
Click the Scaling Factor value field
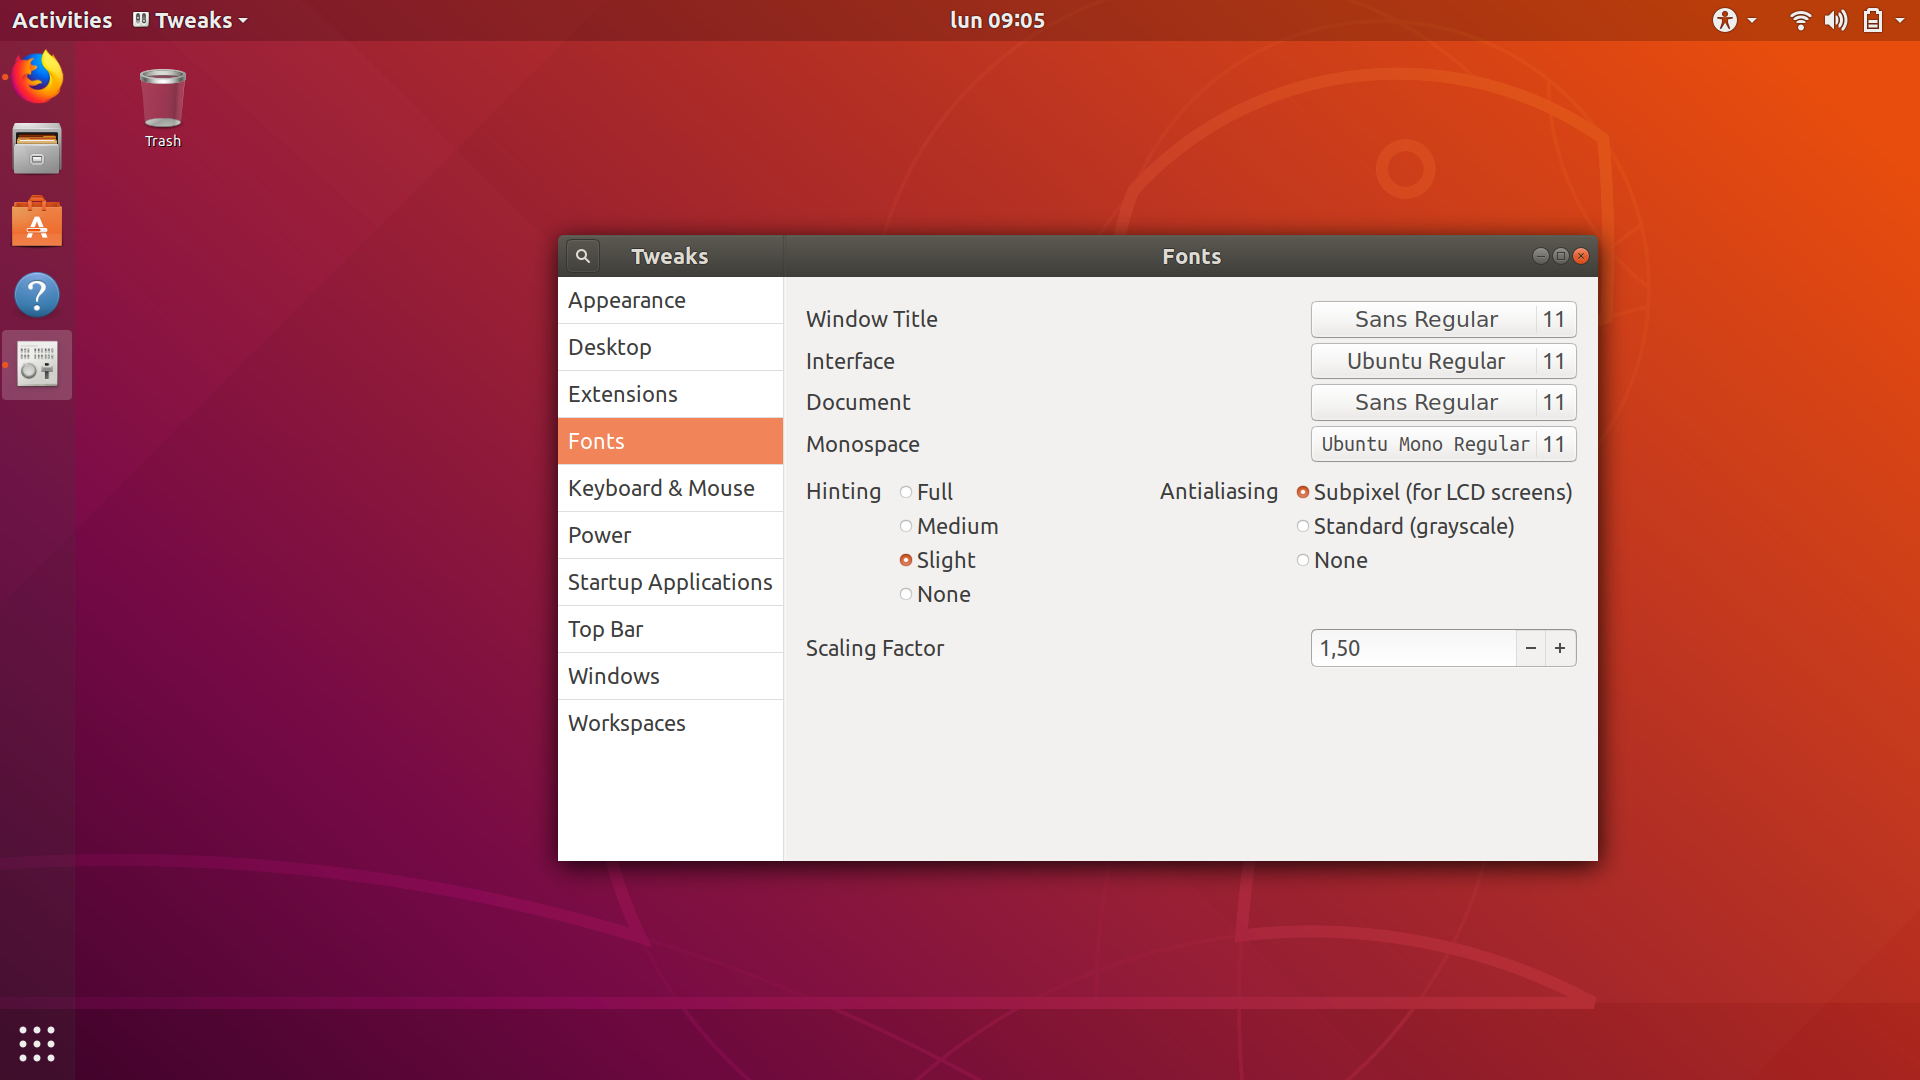[x=1413, y=648]
